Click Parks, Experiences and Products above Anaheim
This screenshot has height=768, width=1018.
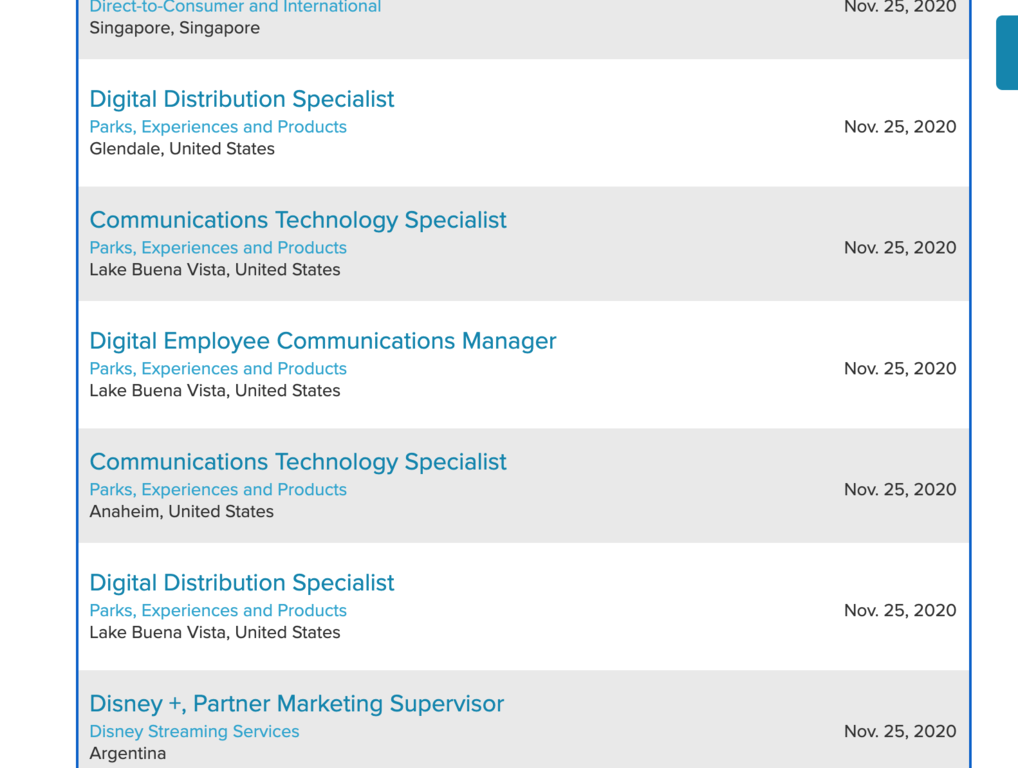click(x=218, y=490)
